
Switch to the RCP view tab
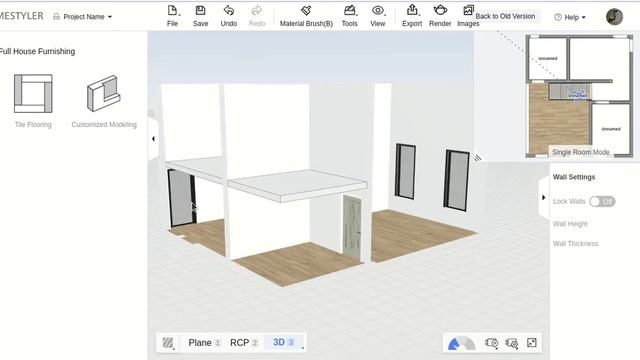[243, 342]
